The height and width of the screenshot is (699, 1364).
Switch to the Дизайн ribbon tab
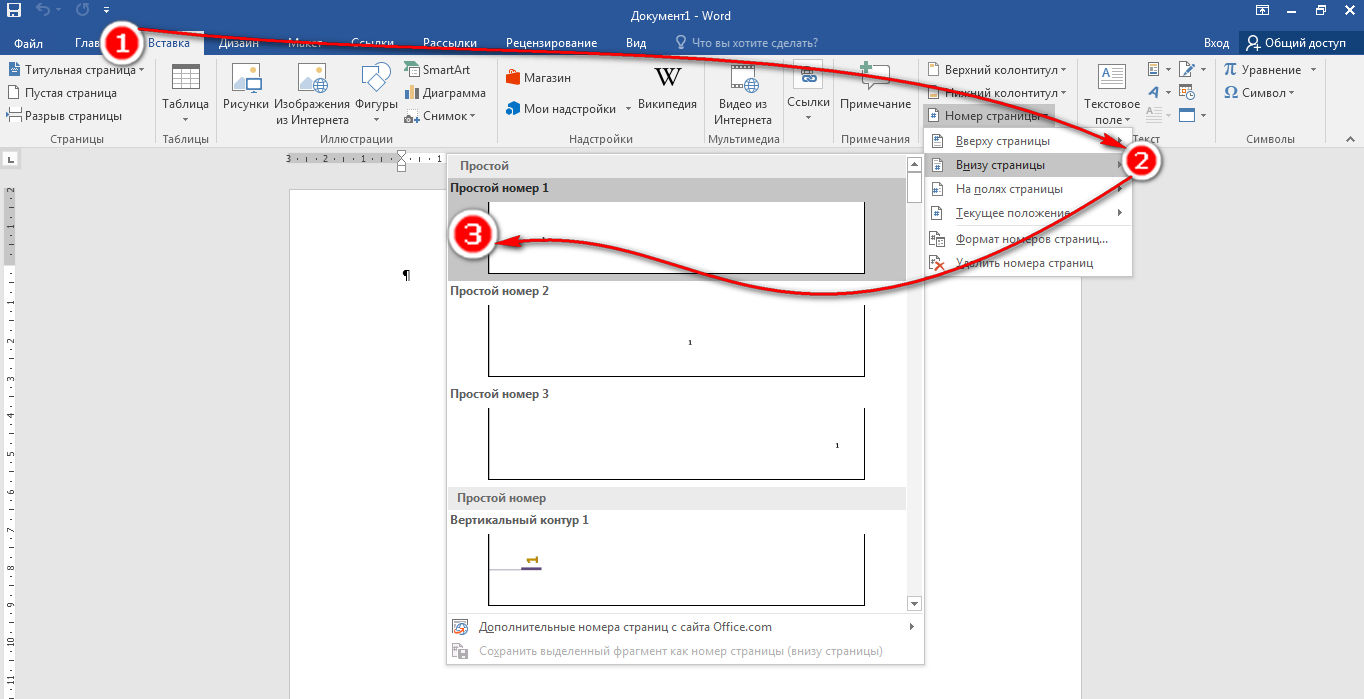tap(239, 43)
